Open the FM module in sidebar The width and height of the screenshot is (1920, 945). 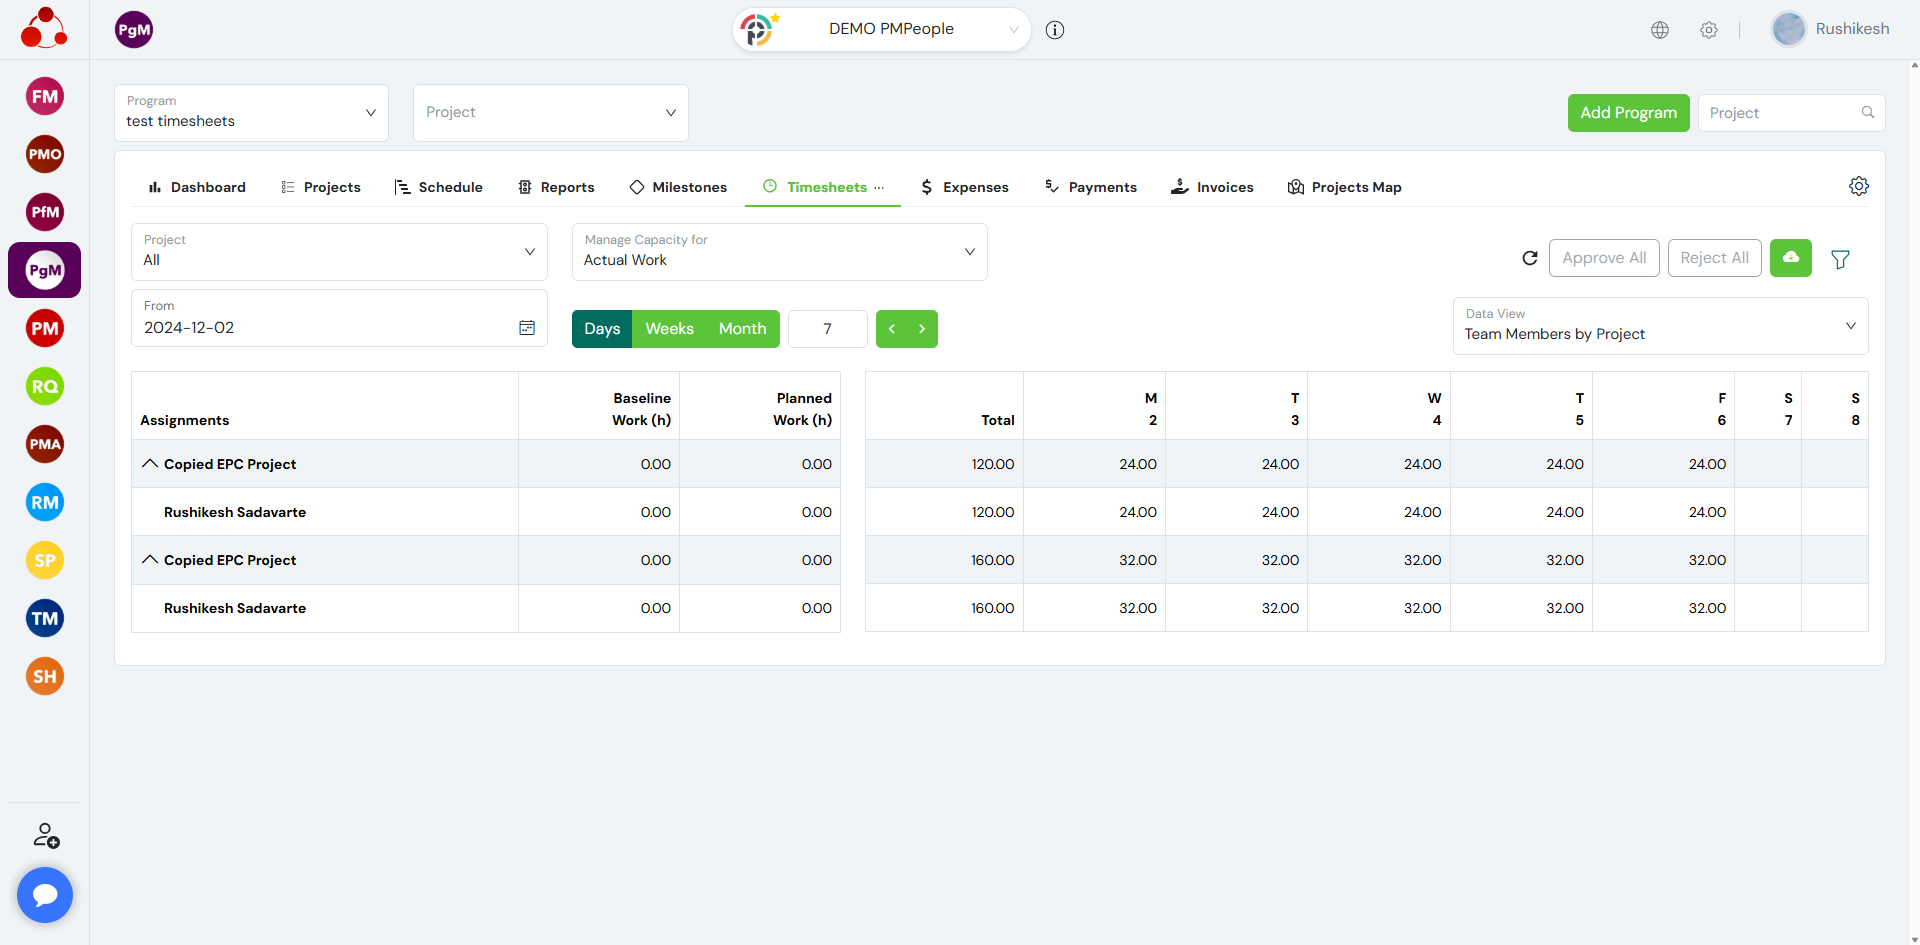pos(45,97)
